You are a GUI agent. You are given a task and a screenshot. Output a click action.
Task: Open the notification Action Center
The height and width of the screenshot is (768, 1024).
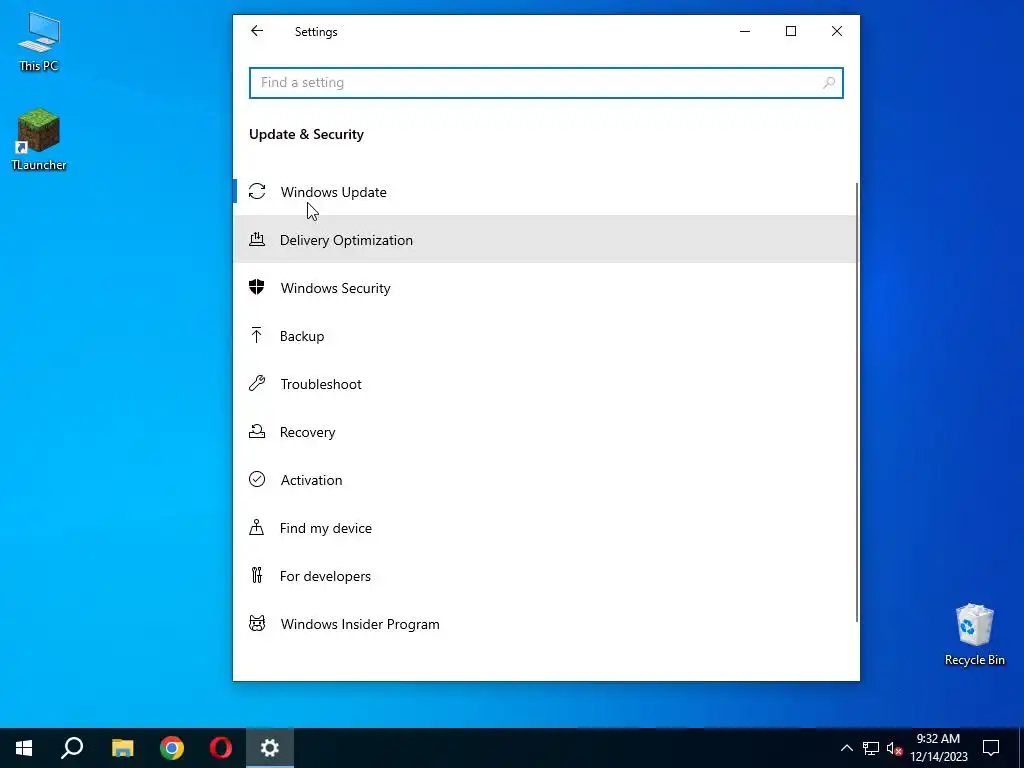click(x=991, y=748)
